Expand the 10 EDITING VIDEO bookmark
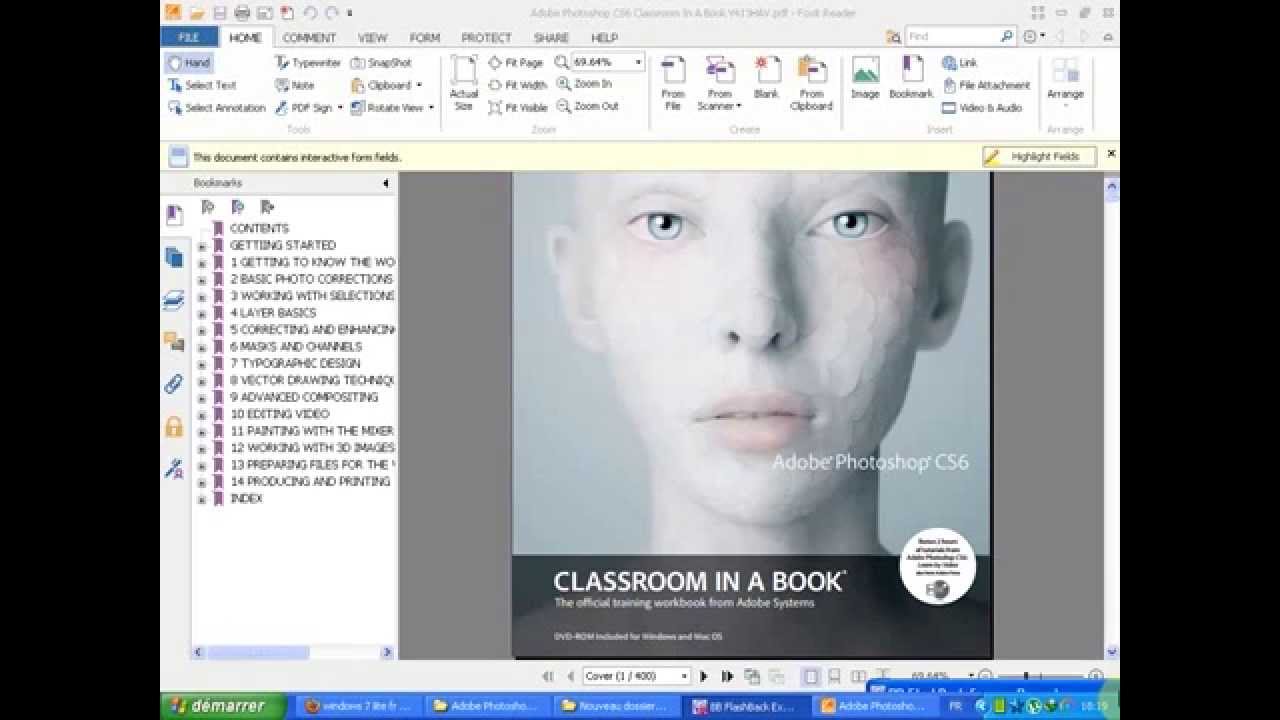This screenshot has height=720, width=1280. (201, 414)
